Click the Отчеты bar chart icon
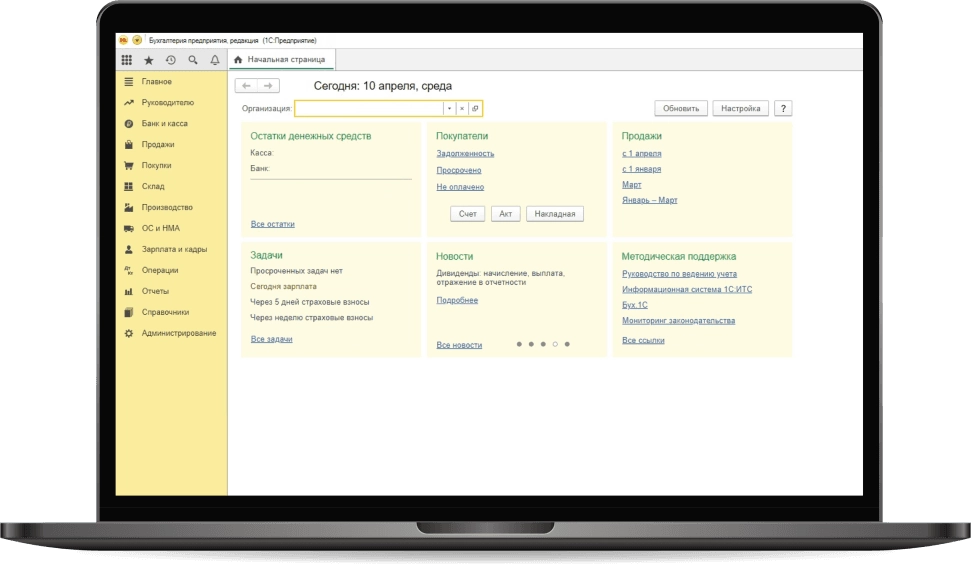 [128, 291]
